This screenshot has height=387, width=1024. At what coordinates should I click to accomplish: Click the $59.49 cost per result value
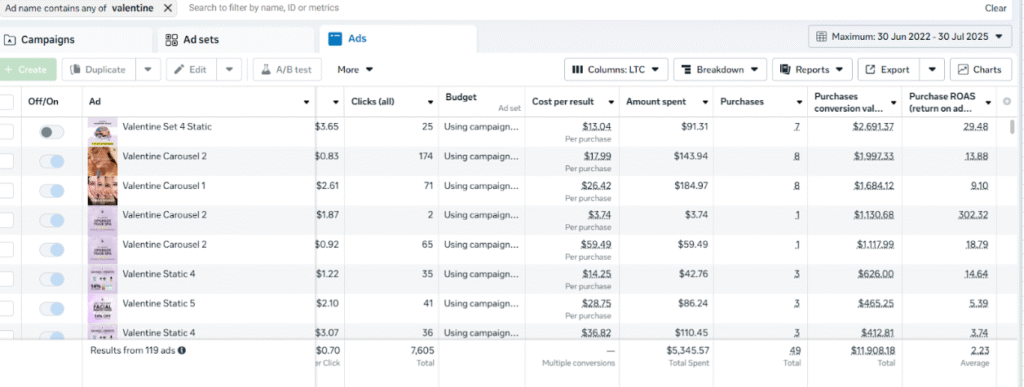pyautogui.click(x=596, y=244)
